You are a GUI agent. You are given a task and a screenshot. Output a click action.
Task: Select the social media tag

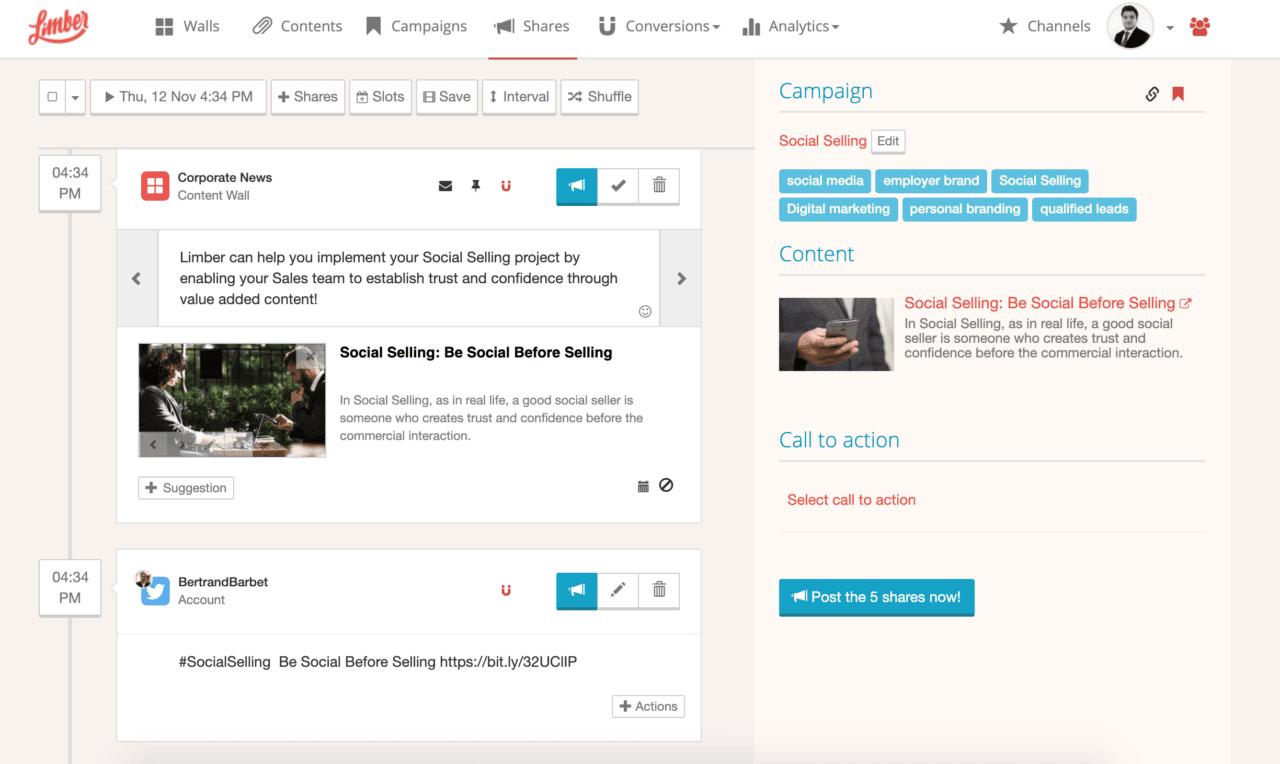(x=825, y=181)
